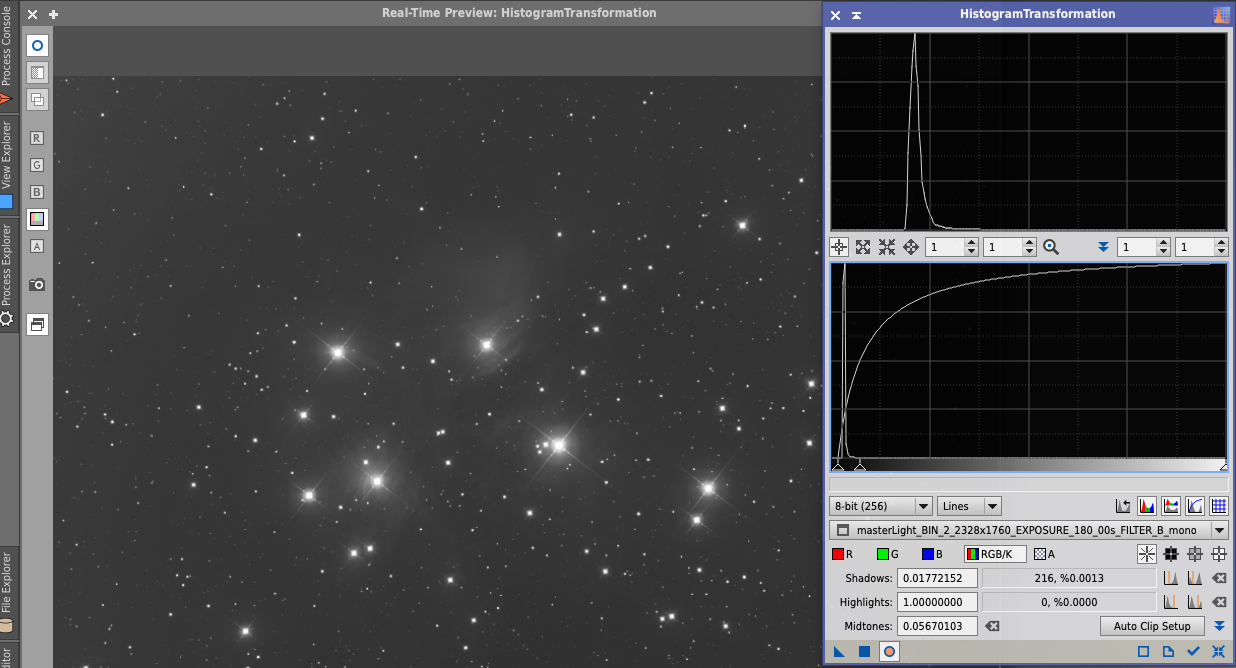
Task: Toggle the show raw RGB histograms icon
Action: pyautogui.click(x=1147, y=506)
